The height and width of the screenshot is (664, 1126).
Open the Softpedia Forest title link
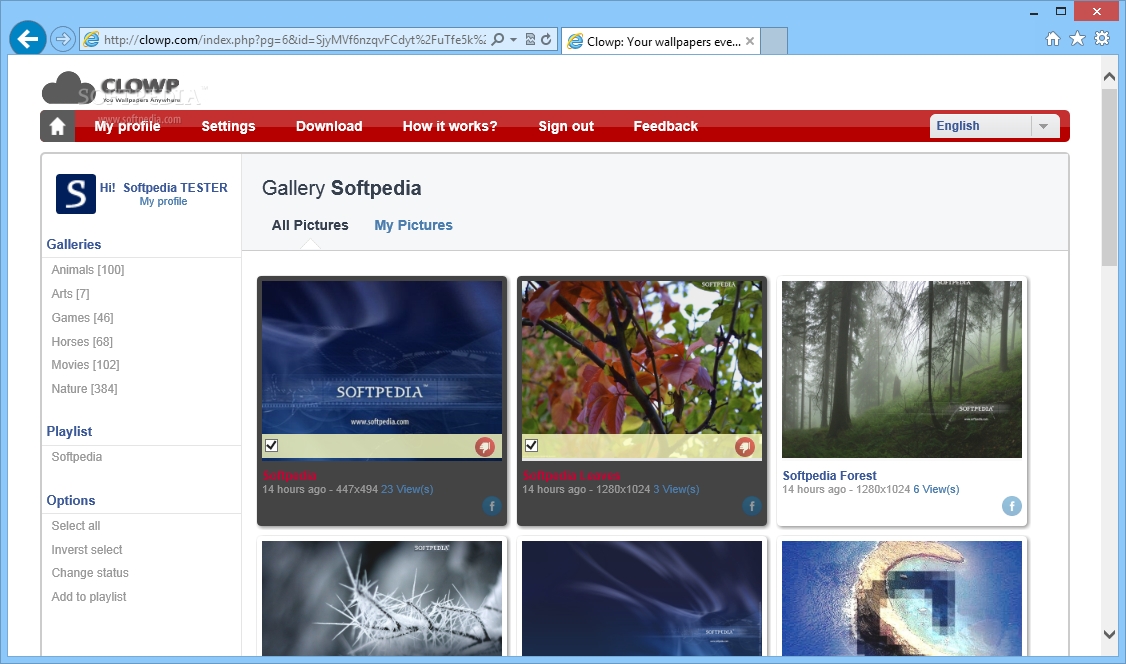tap(829, 475)
